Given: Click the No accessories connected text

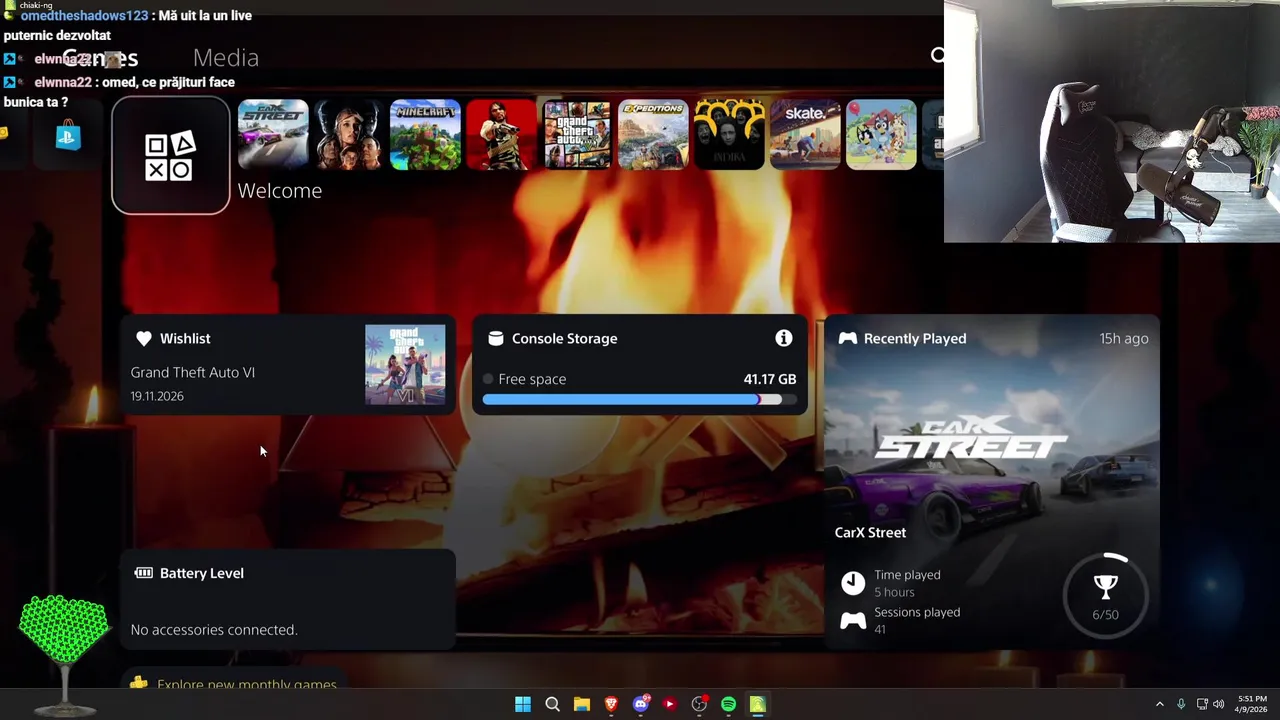Looking at the screenshot, I should coord(214,629).
